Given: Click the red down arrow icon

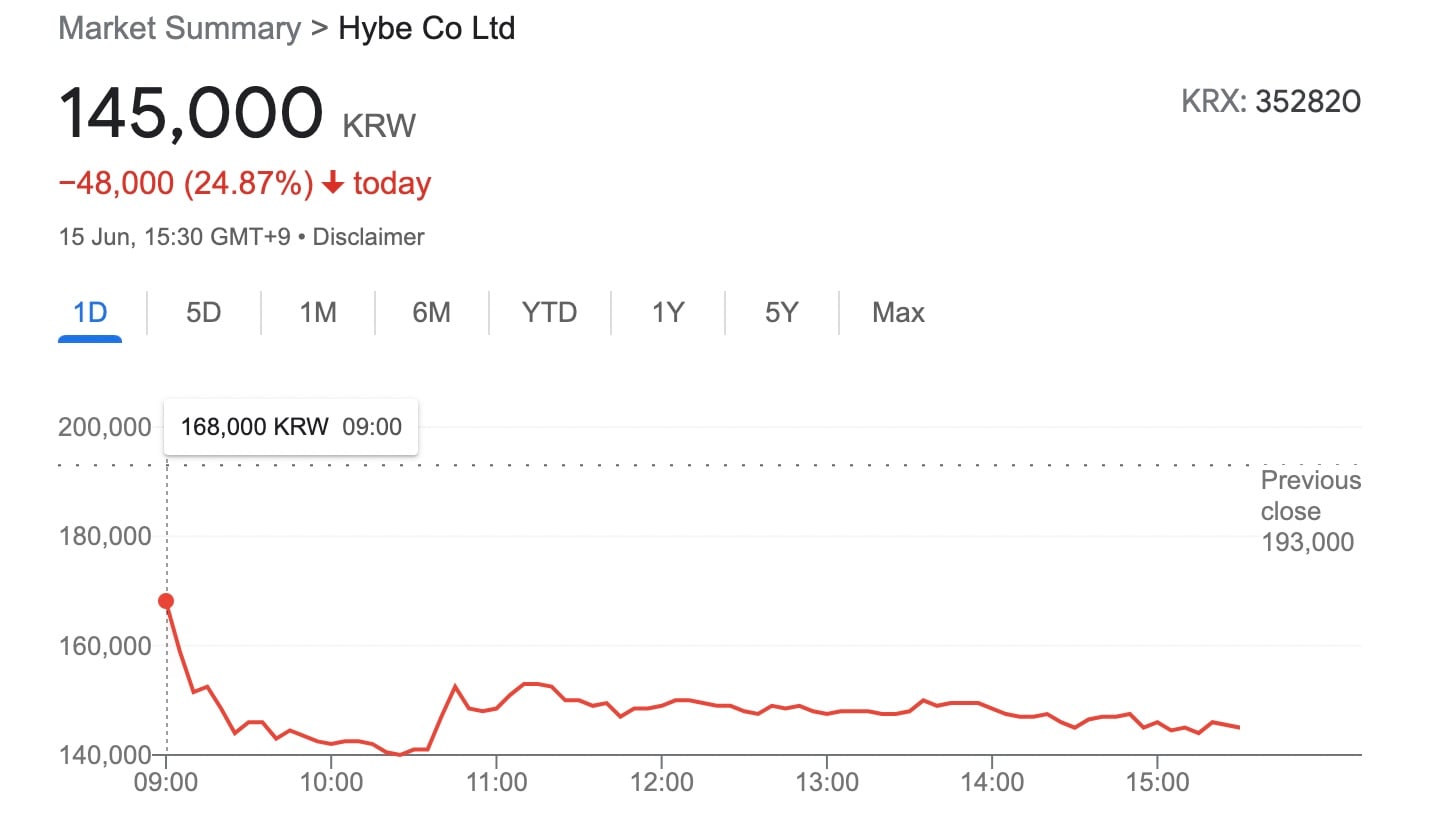Looking at the screenshot, I should pyautogui.click(x=333, y=184).
